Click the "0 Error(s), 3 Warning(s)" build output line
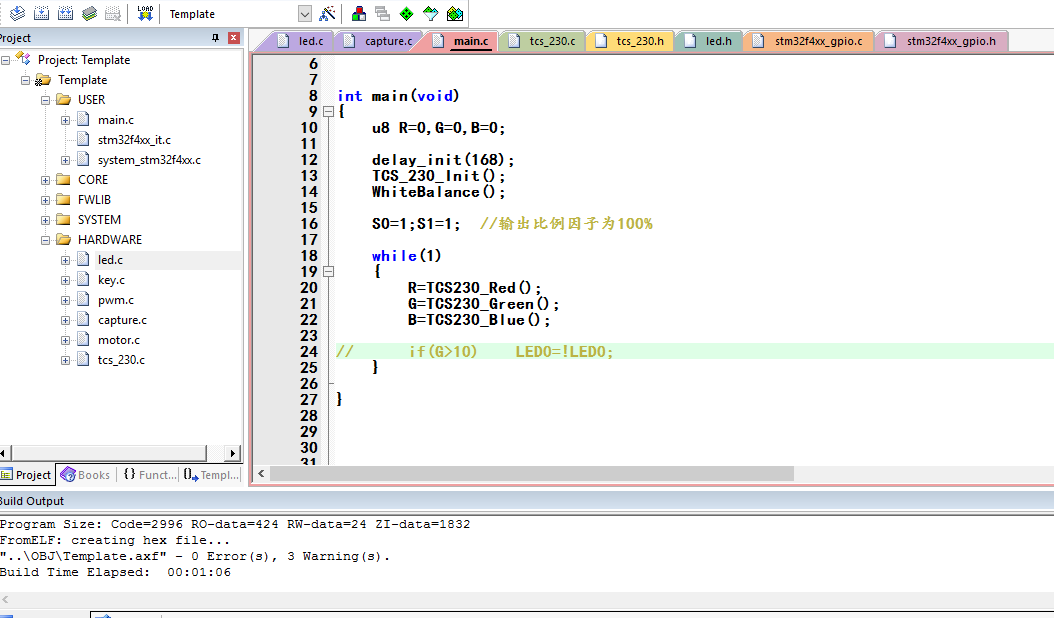The image size is (1054, 618). [195, 556]
